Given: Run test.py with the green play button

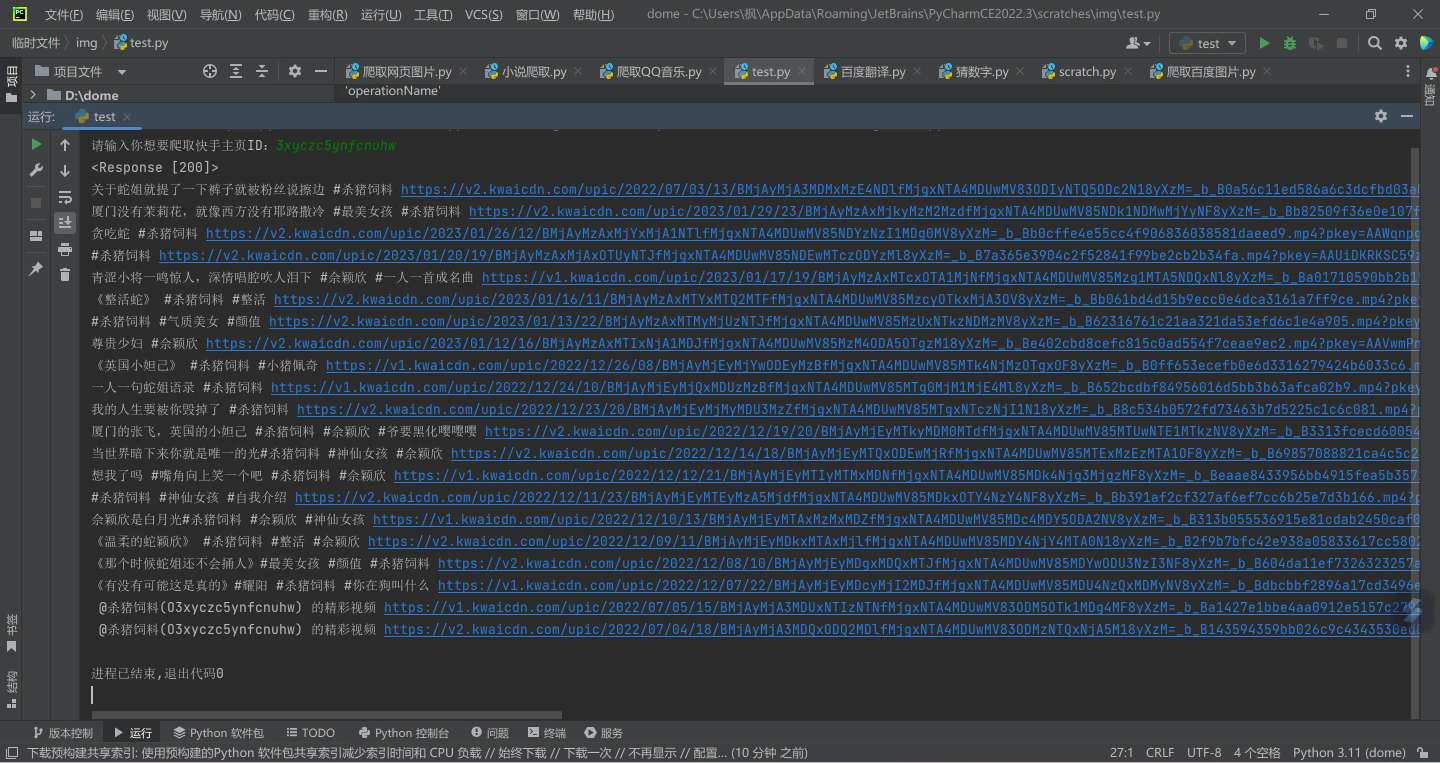Looking at the screenshot, I should pos(1262,42).
